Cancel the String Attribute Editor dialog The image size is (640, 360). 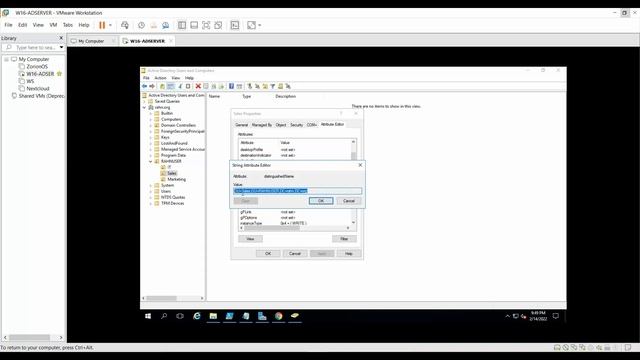349,201
